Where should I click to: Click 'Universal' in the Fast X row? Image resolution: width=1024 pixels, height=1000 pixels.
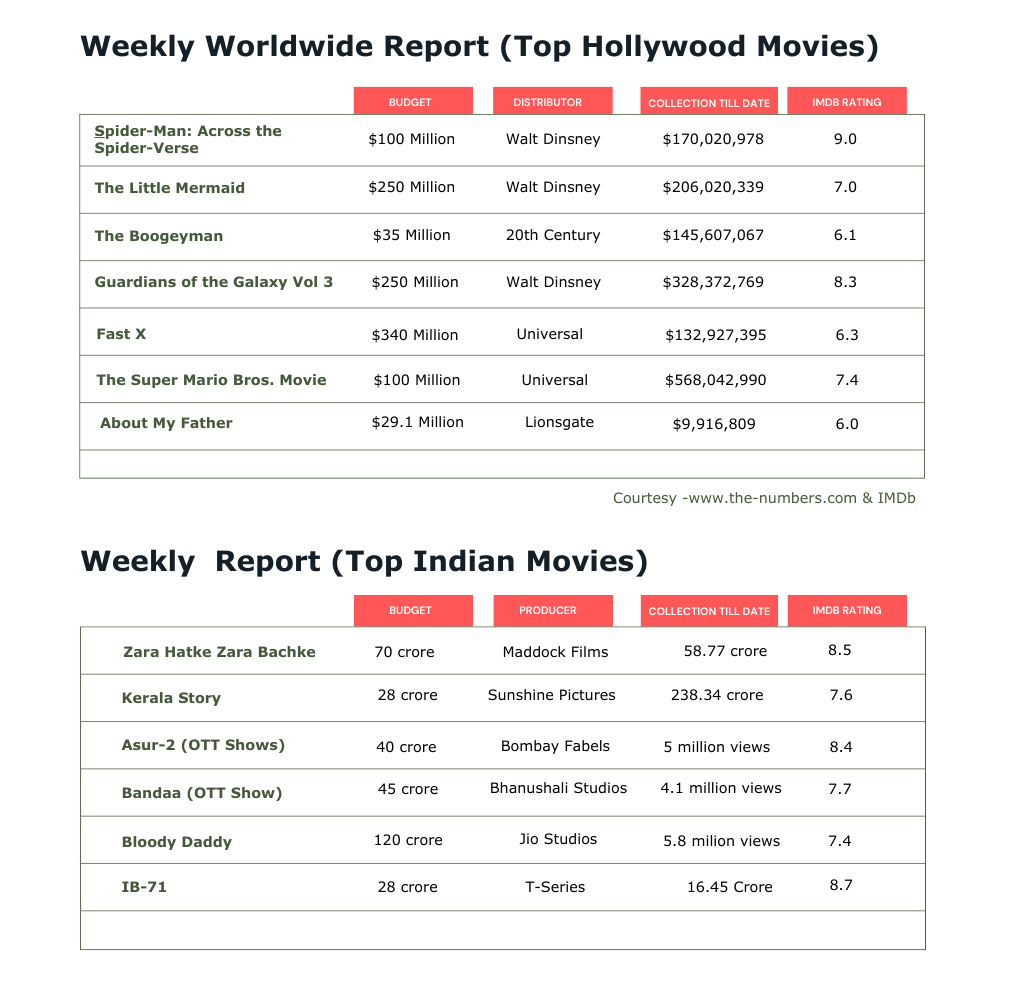click(x=550, y=334)
